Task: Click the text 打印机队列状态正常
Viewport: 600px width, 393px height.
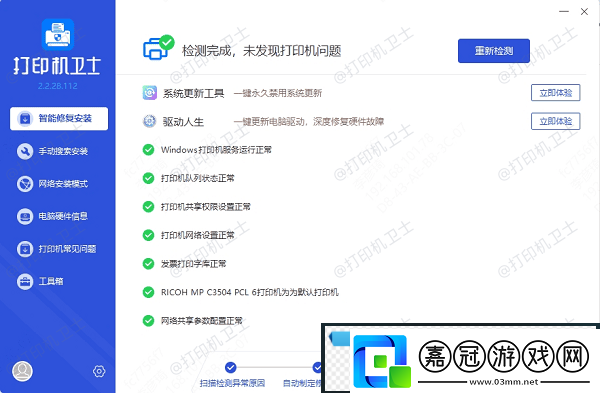Action: tap(197, 178)
